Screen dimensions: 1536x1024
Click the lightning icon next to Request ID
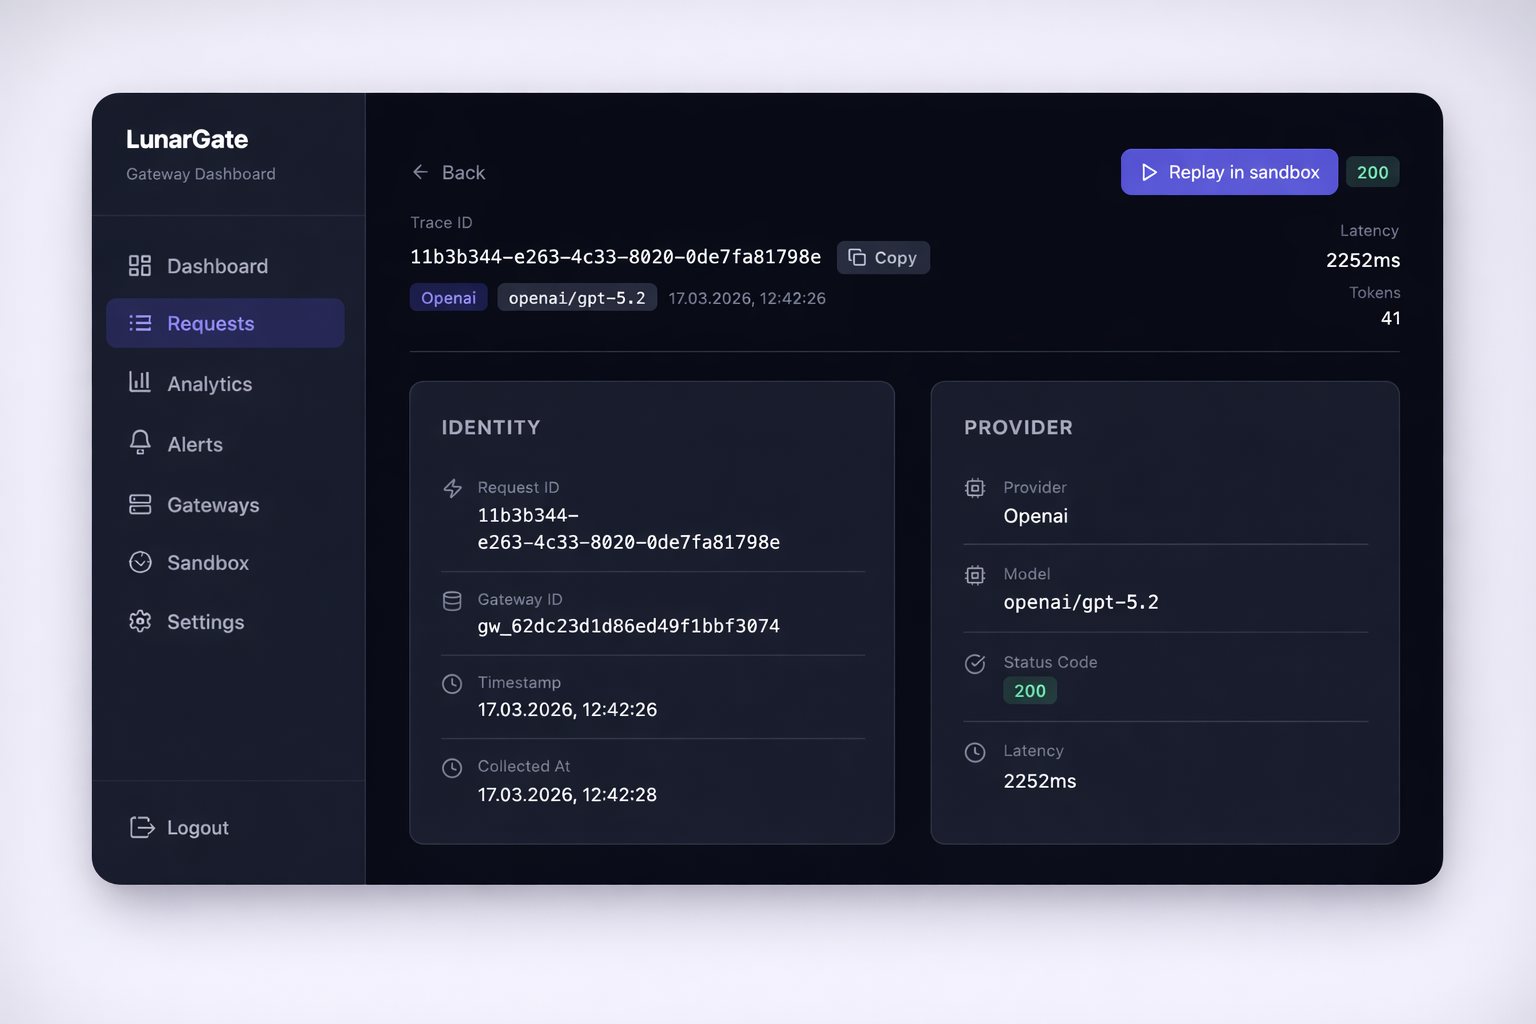click(453, 488)
